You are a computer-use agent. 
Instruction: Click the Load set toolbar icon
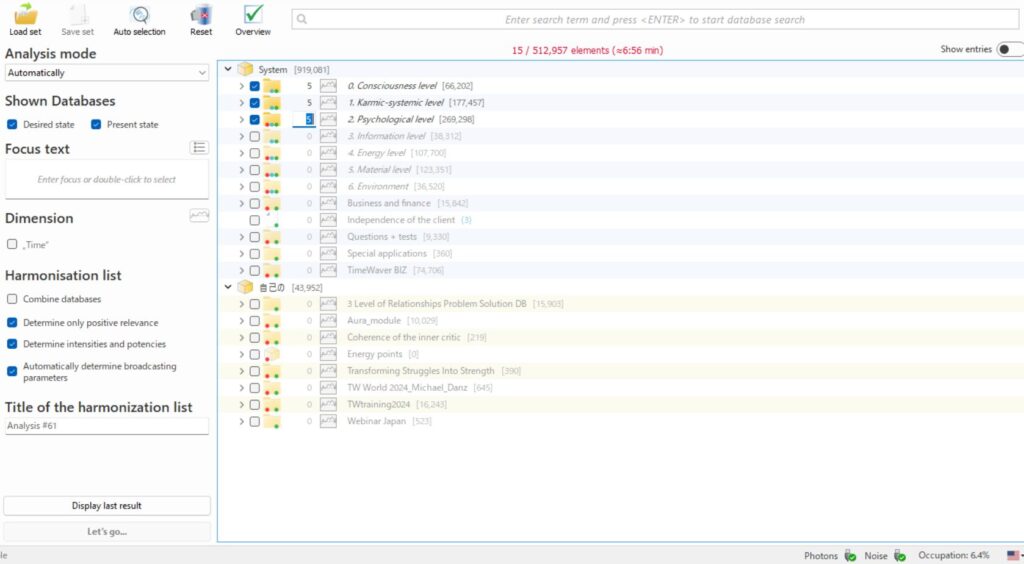26,15
